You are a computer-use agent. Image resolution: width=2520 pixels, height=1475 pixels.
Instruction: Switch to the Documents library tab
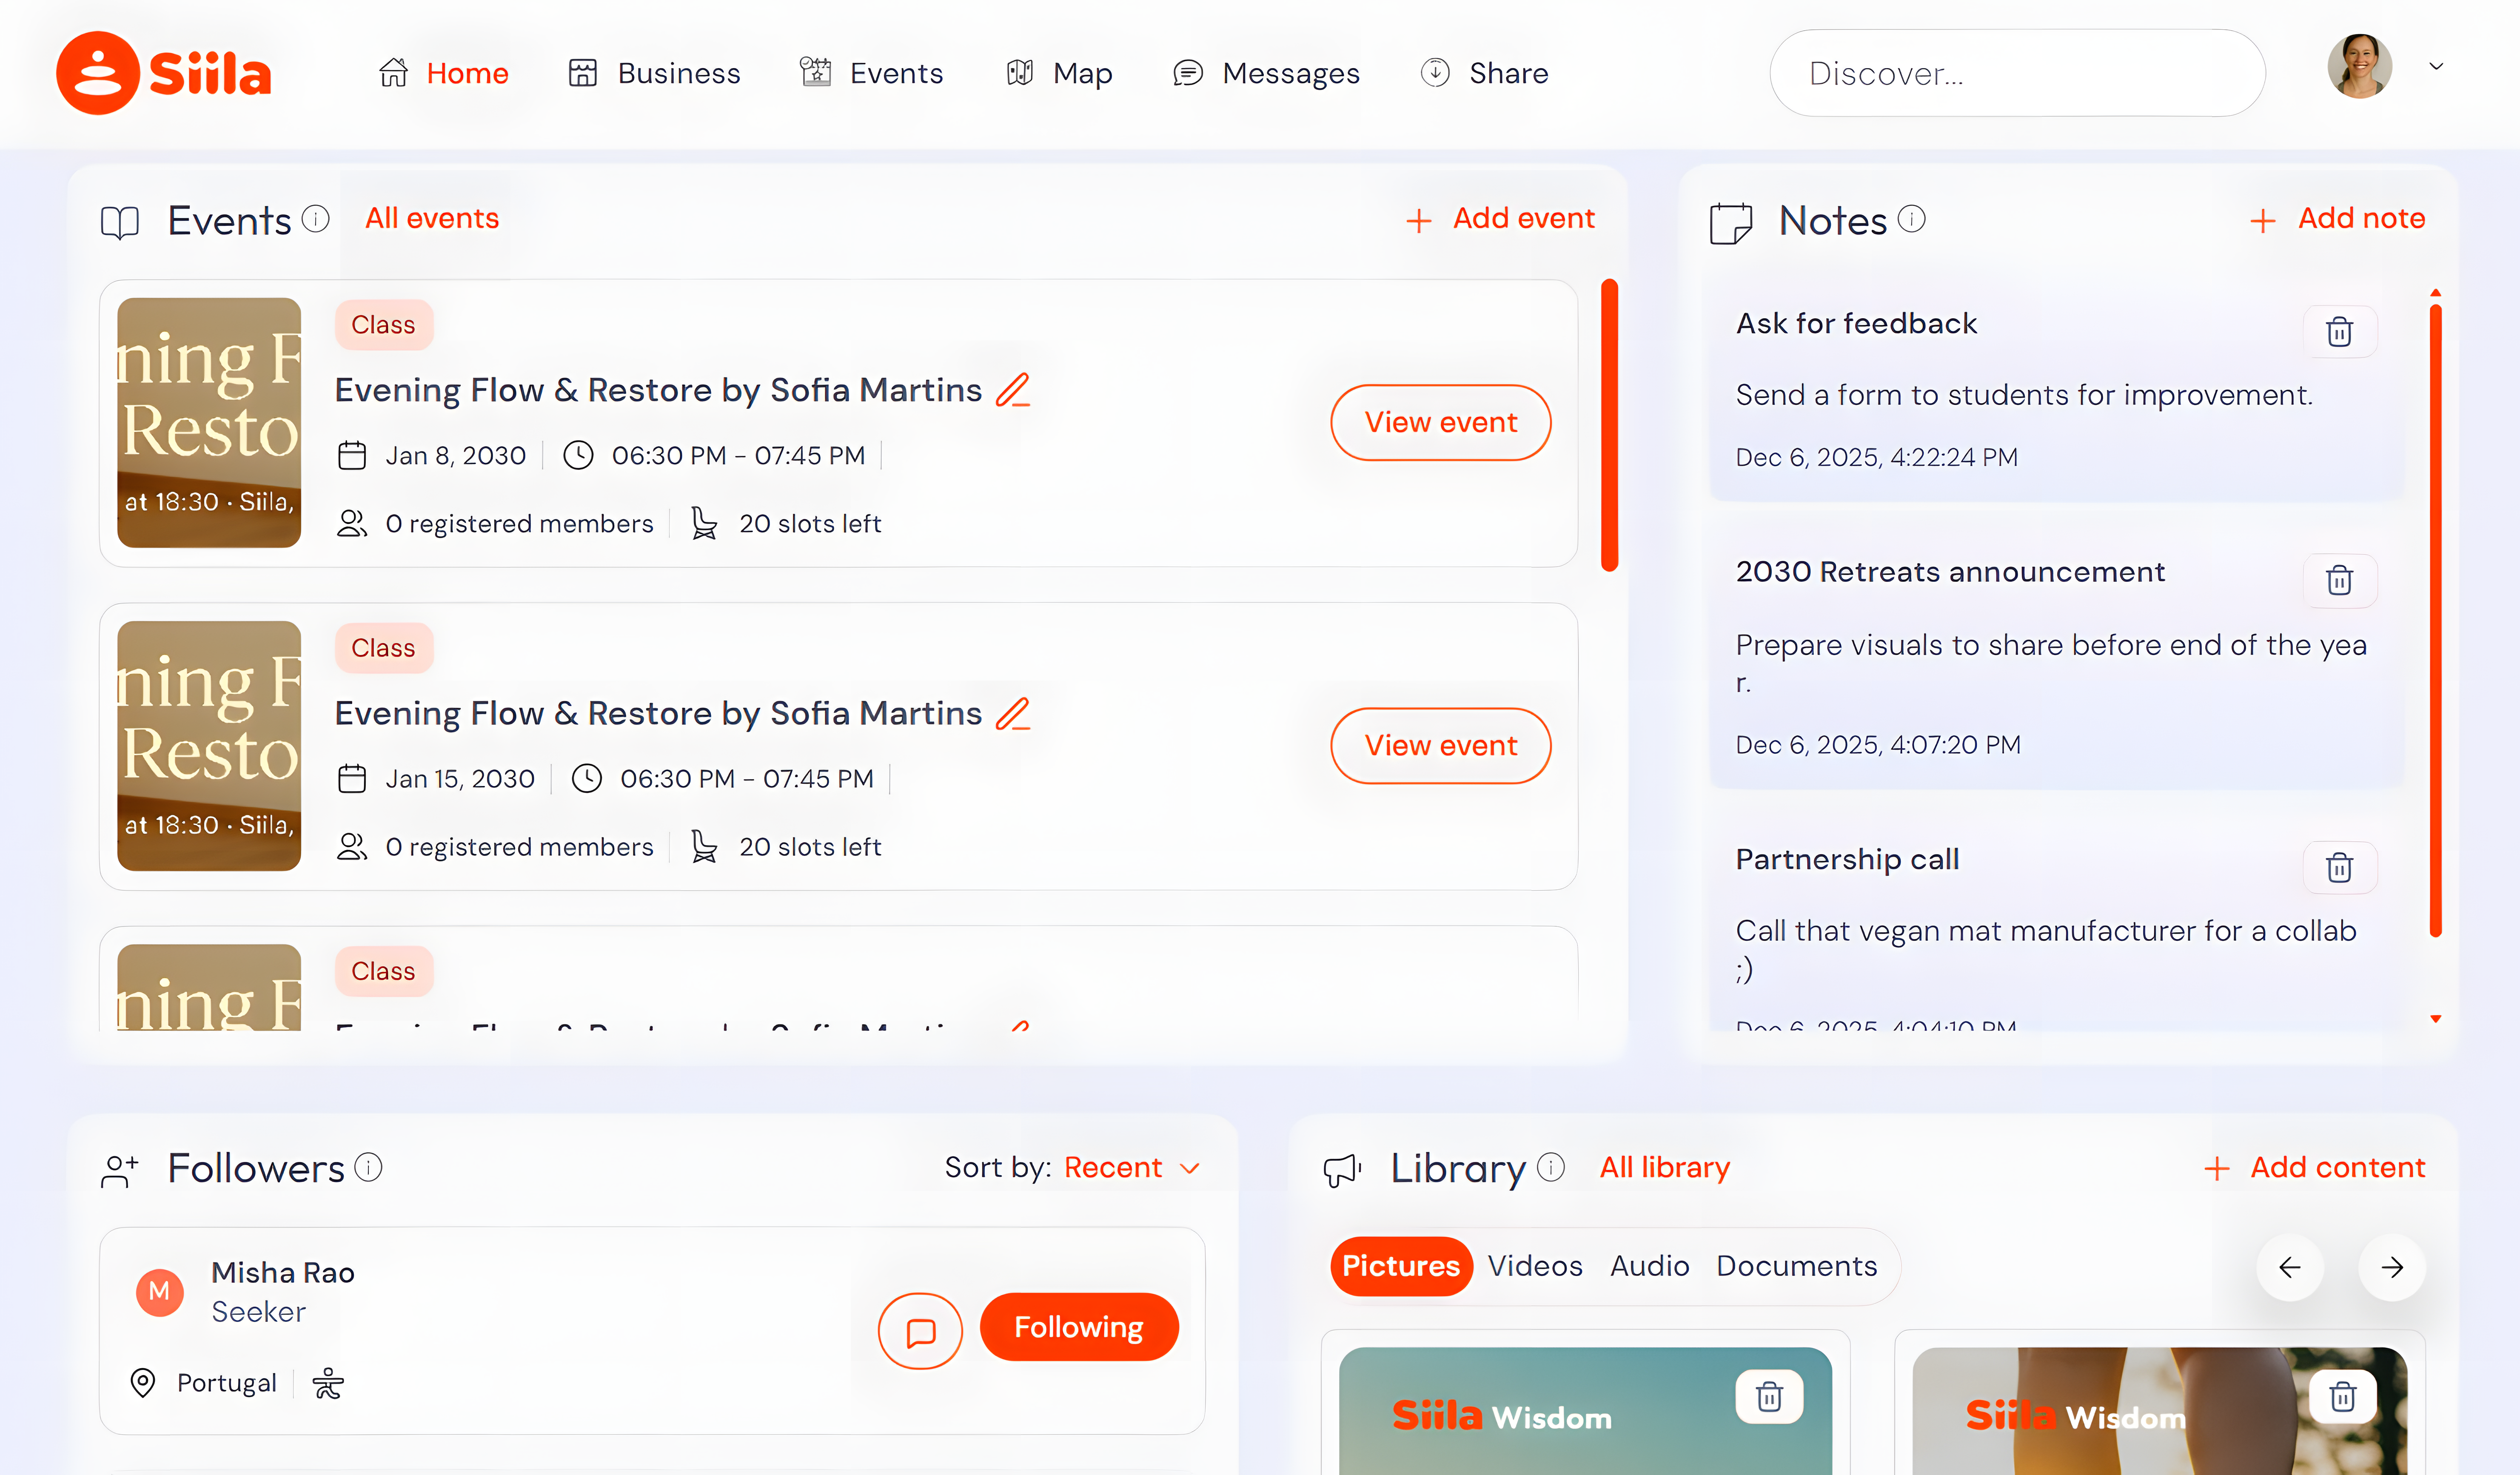click(x=1797, y=1266)
